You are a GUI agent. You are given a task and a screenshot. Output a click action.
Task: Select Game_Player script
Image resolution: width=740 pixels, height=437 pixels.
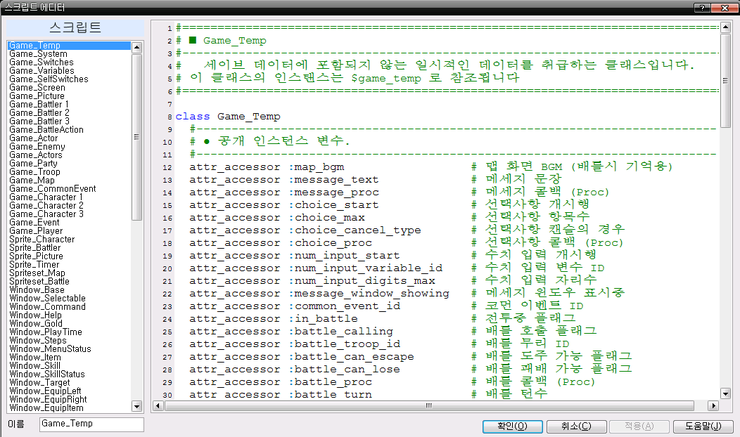(69, 231)
